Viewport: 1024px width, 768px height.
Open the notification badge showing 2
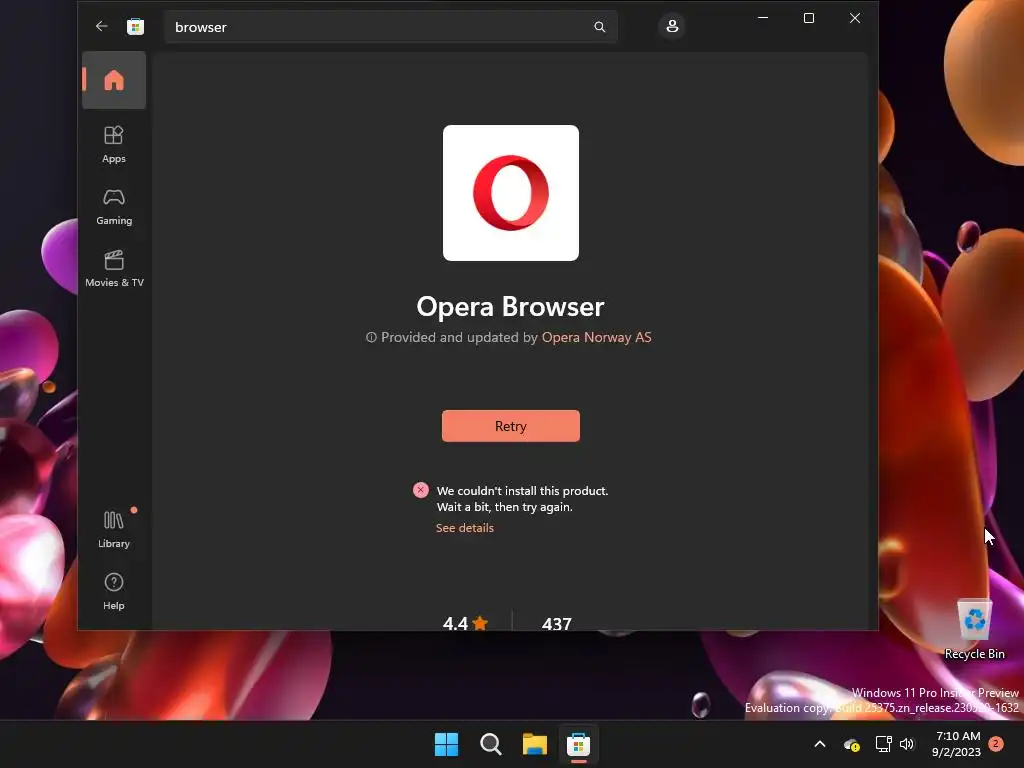[995, 743]
